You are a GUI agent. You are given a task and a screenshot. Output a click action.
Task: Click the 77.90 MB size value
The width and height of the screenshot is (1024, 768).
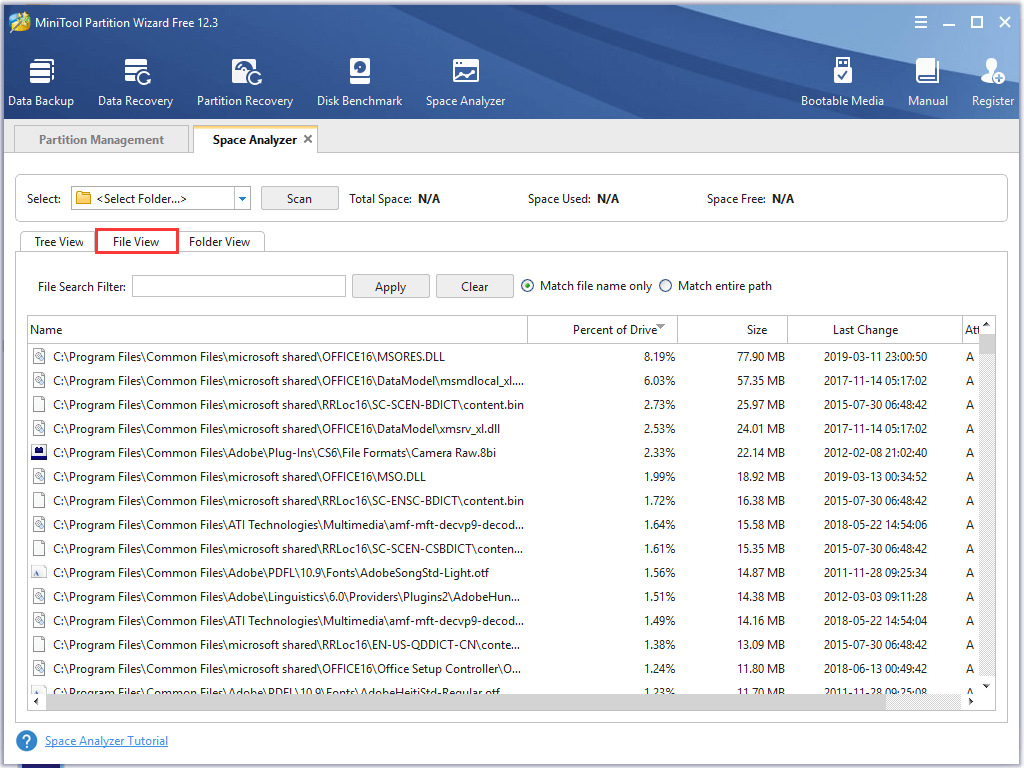click(x=761, y=357)
